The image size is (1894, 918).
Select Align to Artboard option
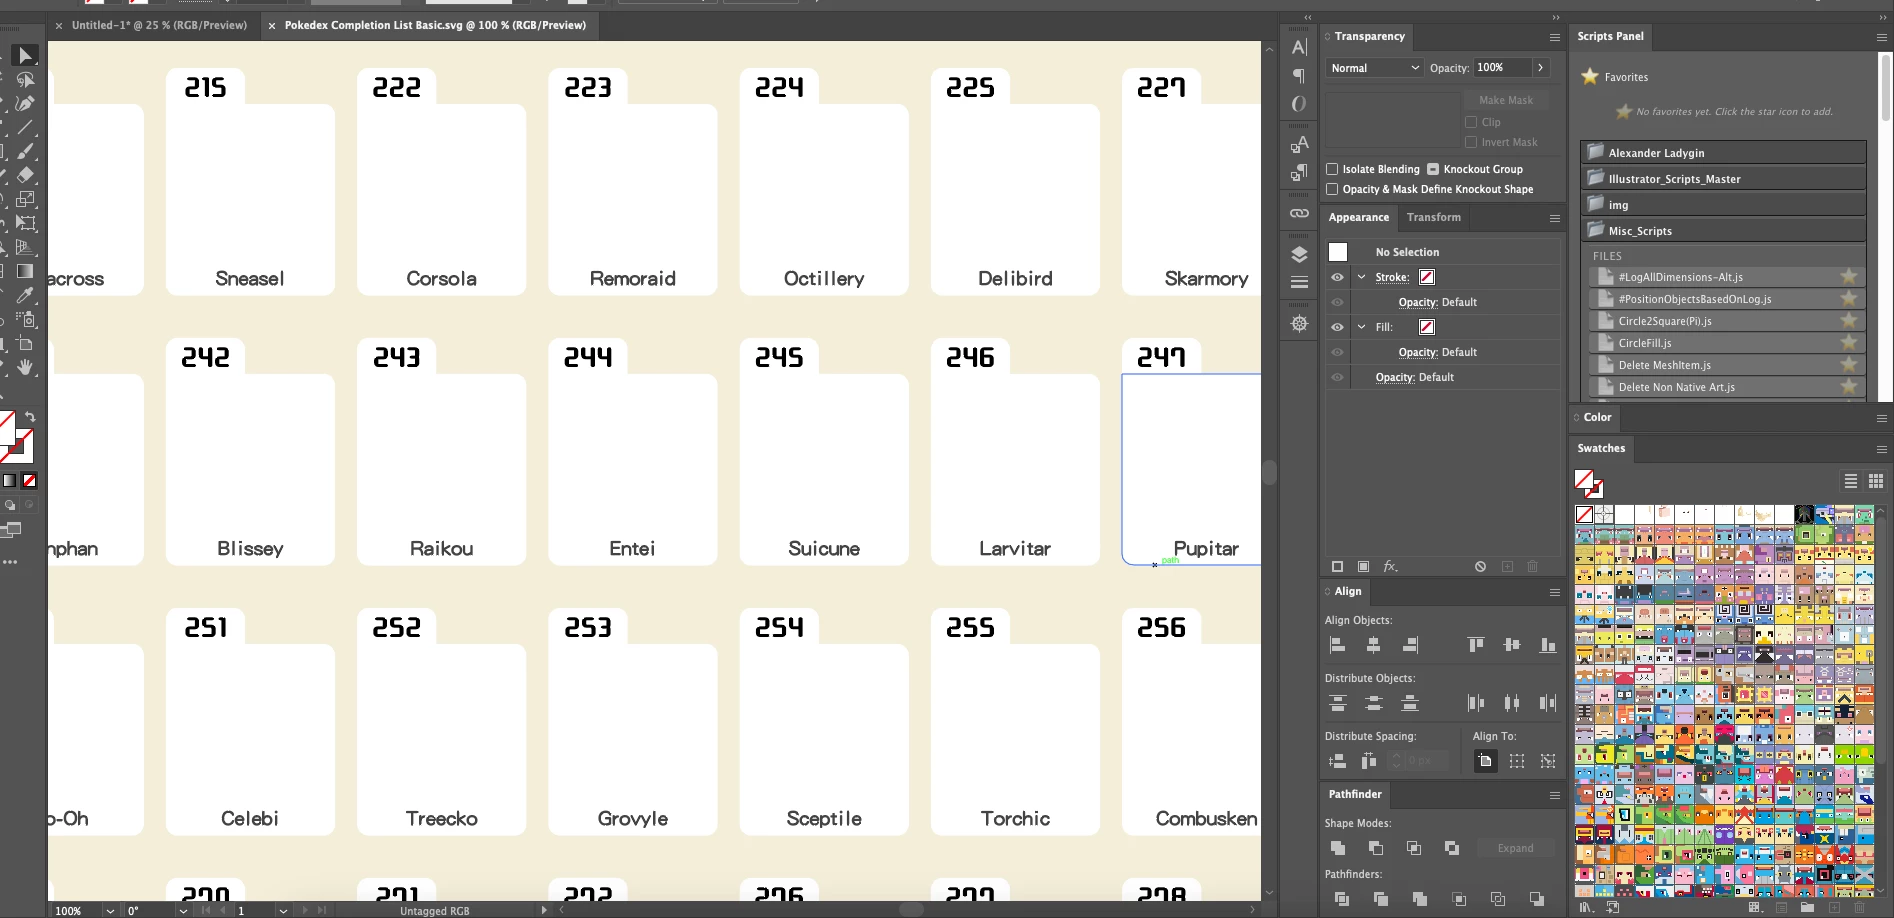[1485, 761]
